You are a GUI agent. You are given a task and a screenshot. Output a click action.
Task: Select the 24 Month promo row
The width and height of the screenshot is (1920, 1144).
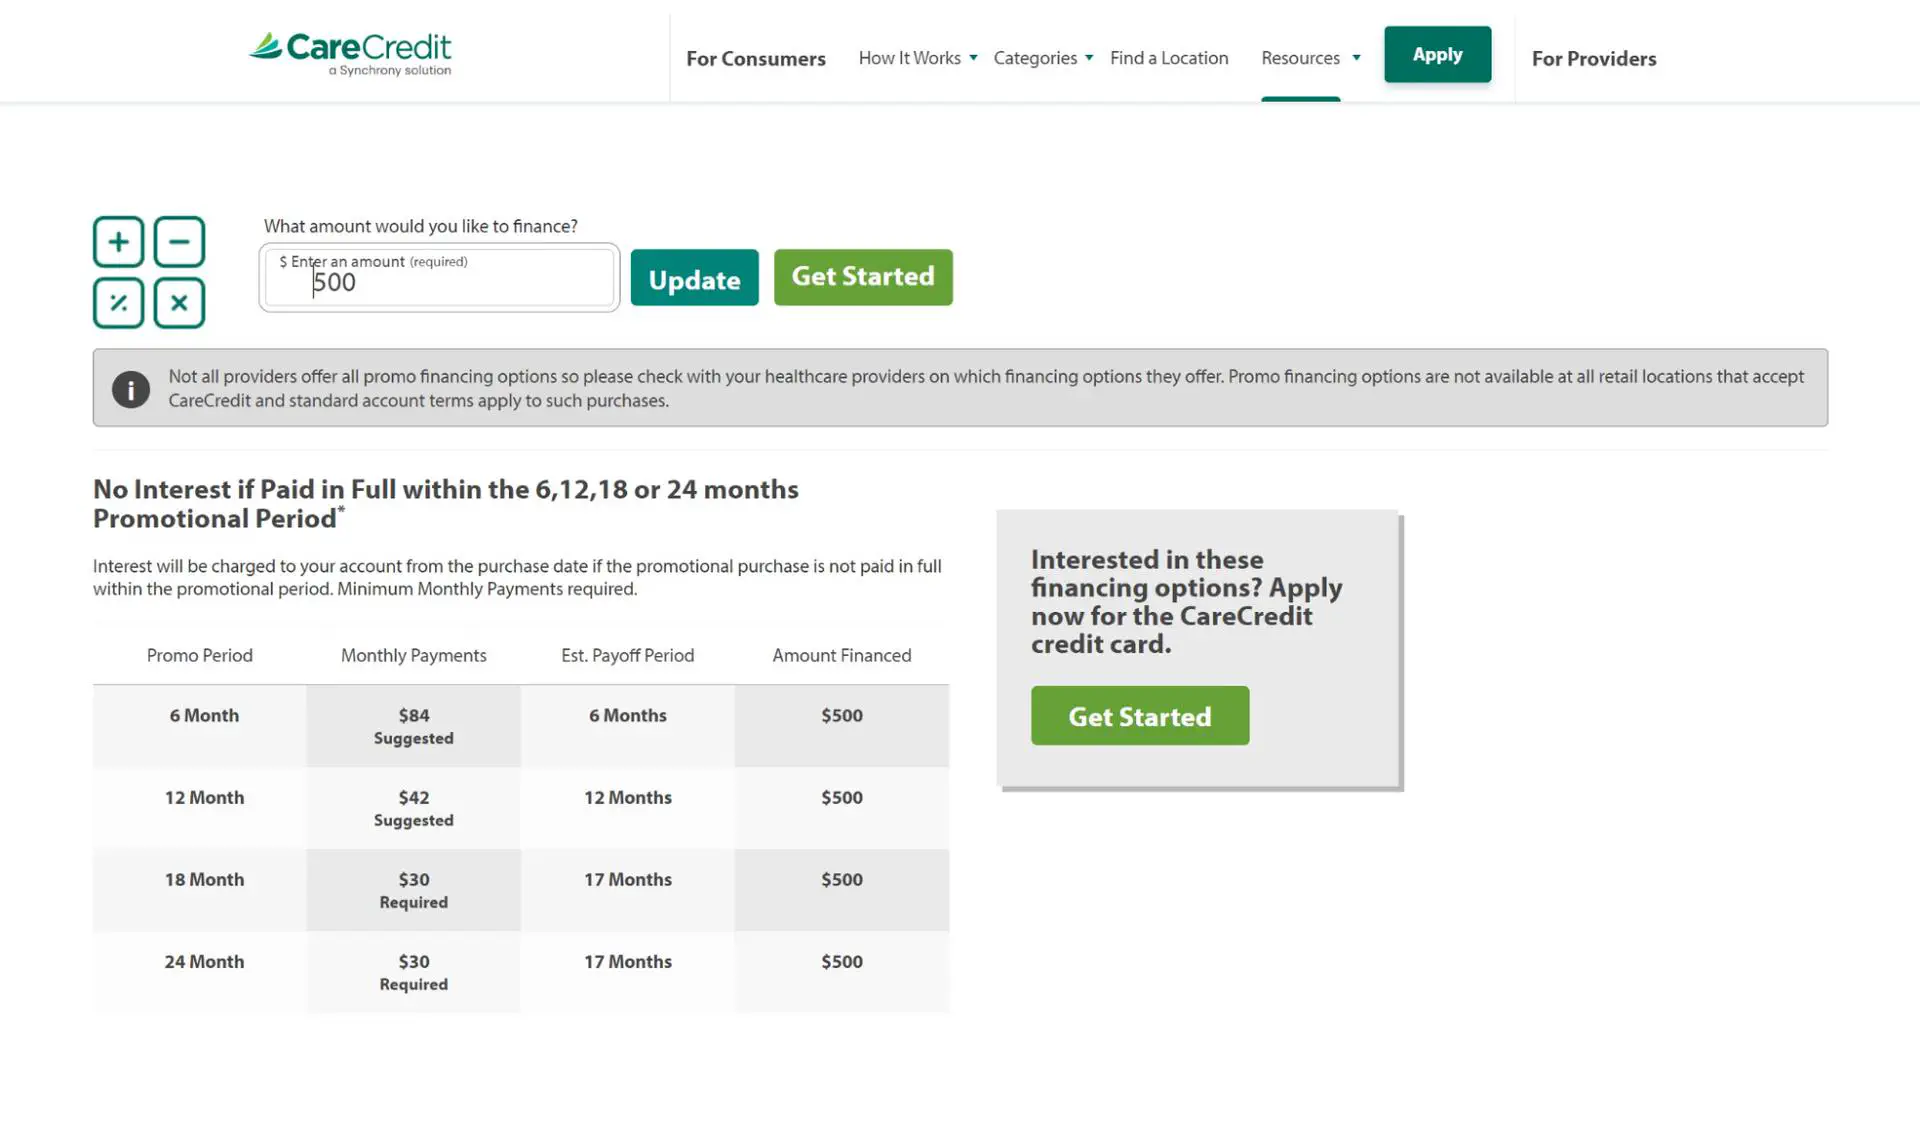(204, 962)
